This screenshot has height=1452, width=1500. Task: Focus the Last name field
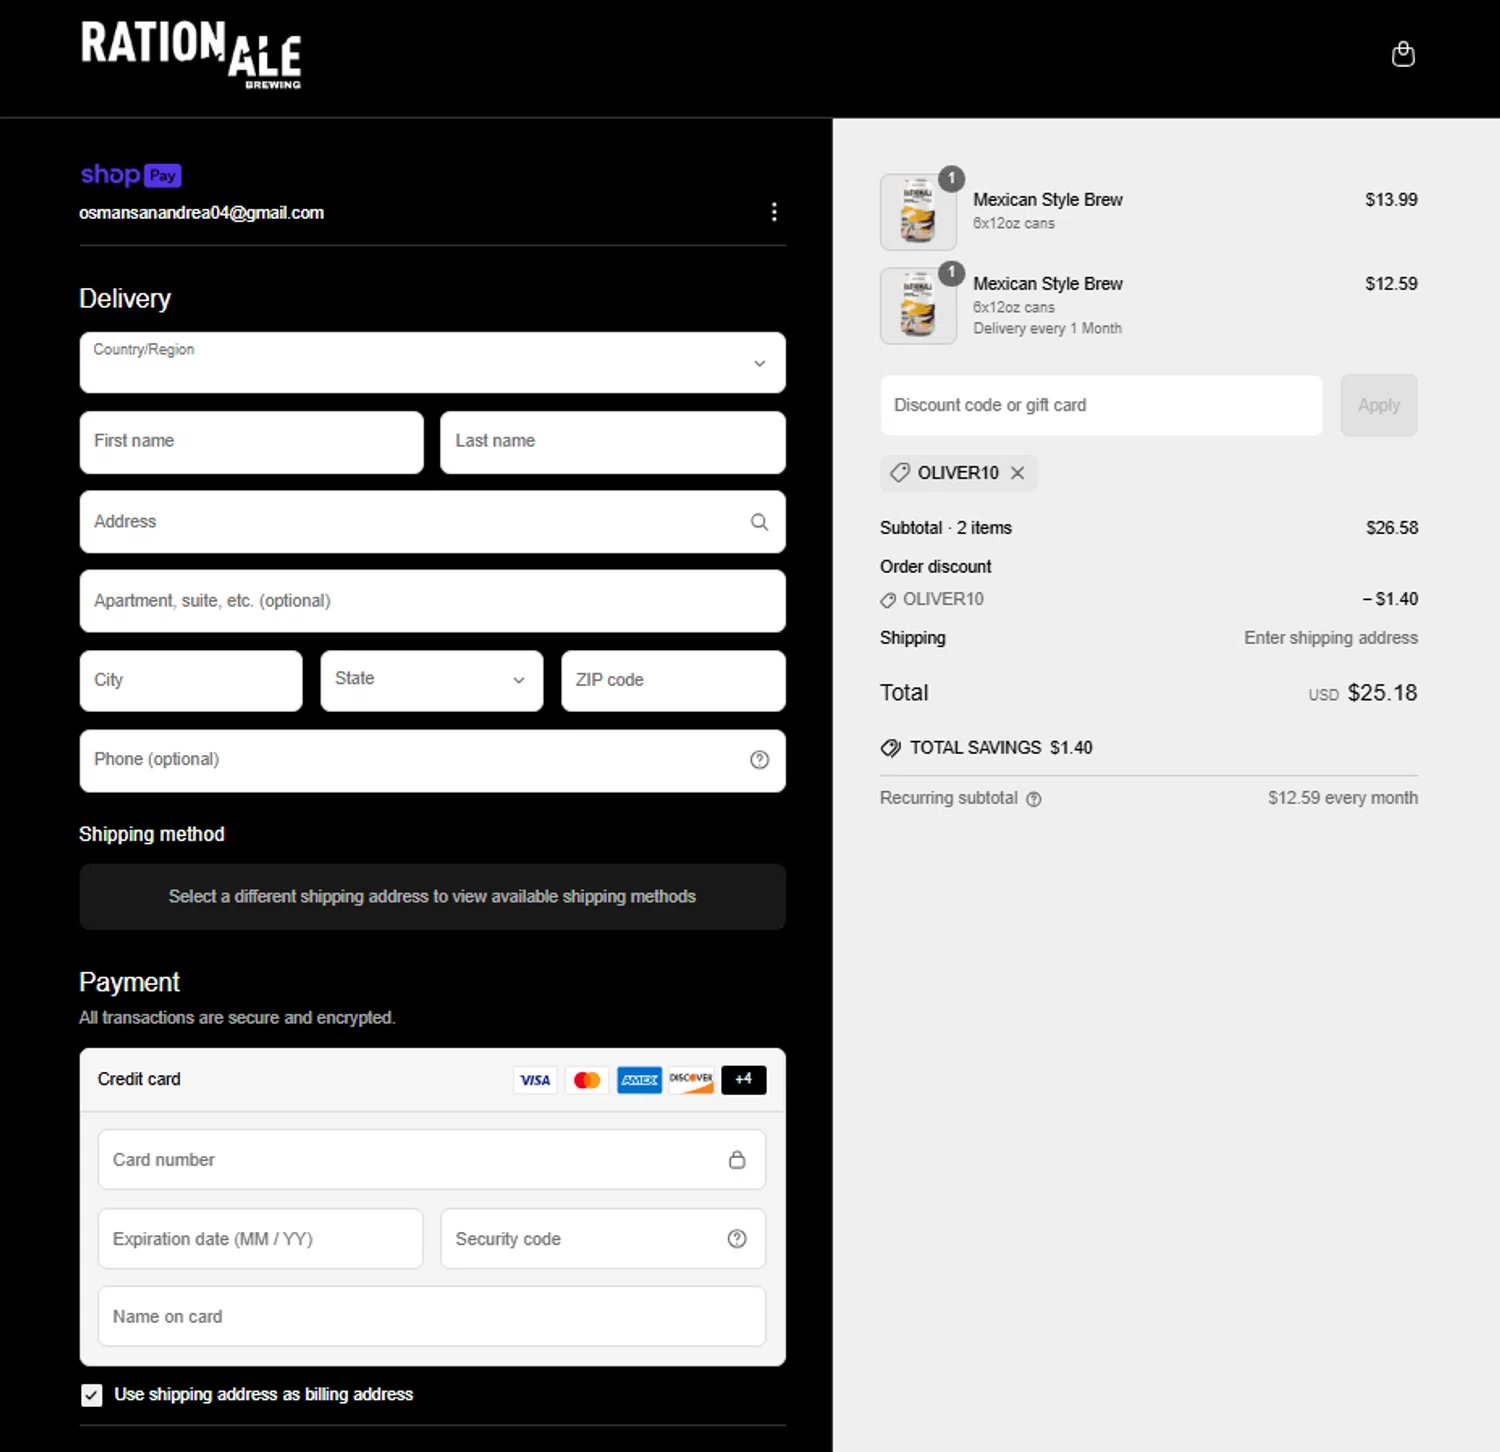[x=613, y=442]
